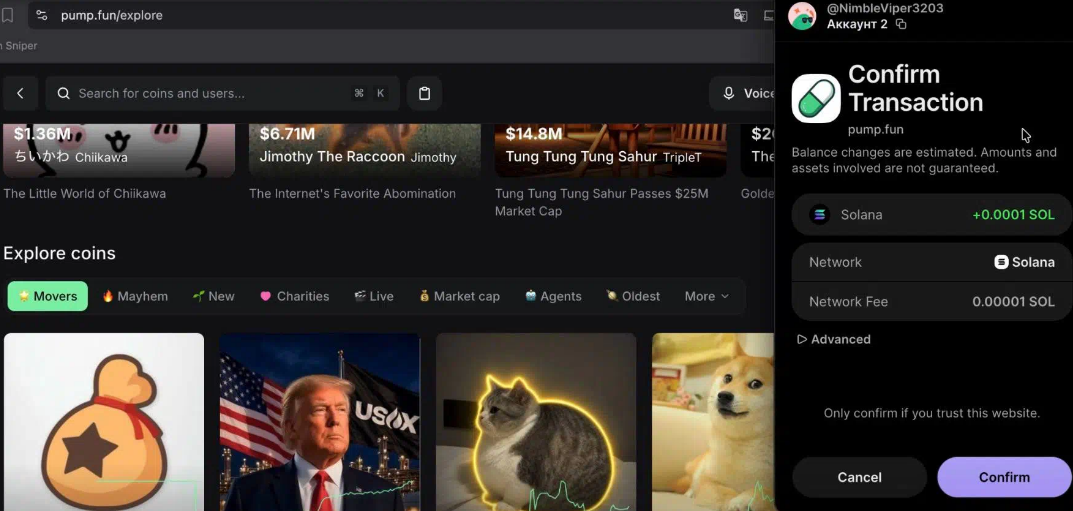The height and width of the screenshot is (511, 1073).
Task: Focus the Search for coins and users field
Action: pos(222,94)
